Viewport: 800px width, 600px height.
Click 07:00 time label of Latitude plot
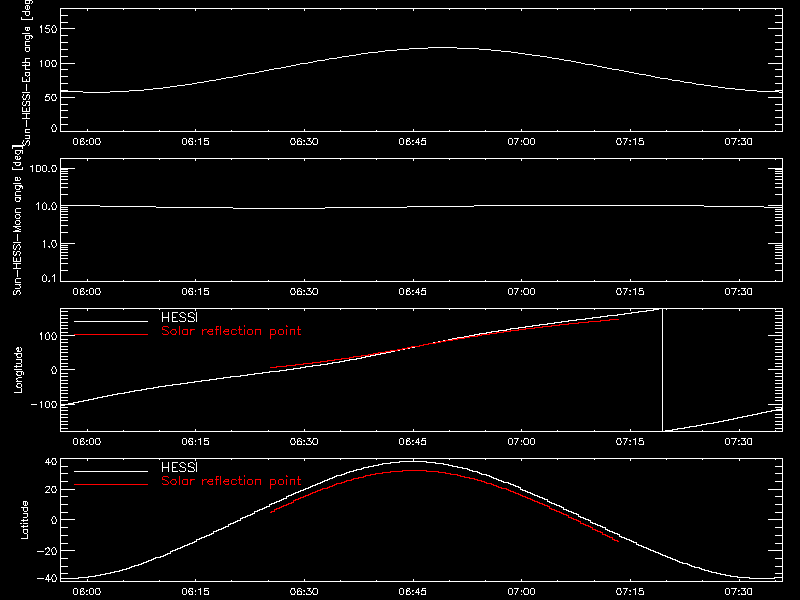click(x=521, y=592)
